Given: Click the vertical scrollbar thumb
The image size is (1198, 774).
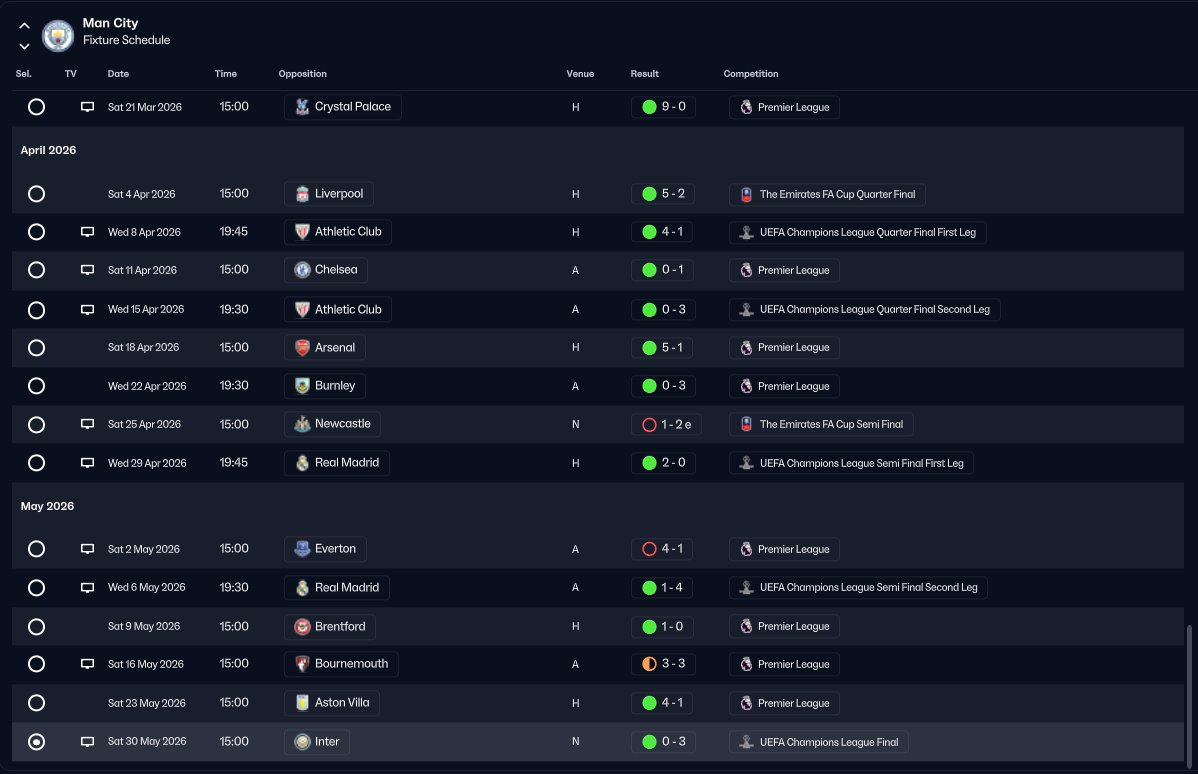Looking at the screenshot, I should click(x=1188, y=692).
